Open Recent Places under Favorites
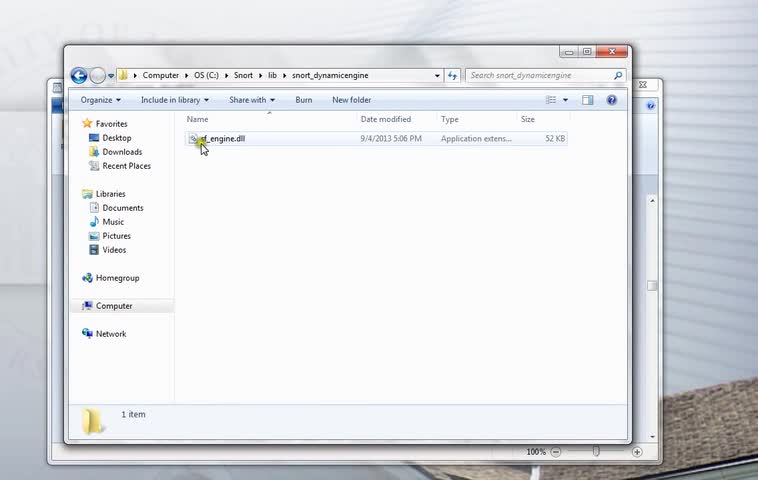The image size is (758, 480). tap(127, 166)
